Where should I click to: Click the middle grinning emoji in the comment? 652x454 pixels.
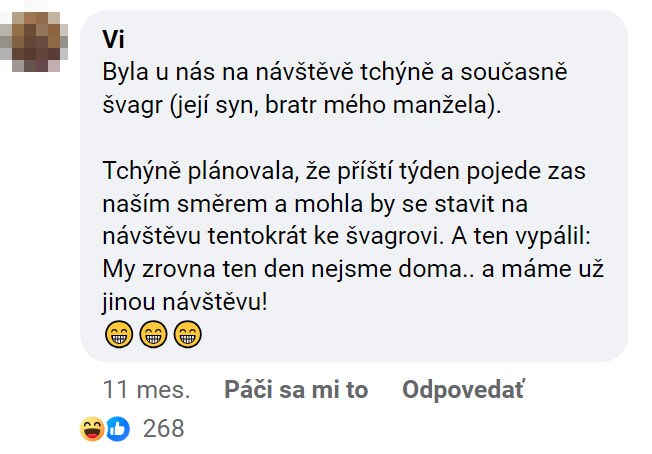tap(153, 335)
